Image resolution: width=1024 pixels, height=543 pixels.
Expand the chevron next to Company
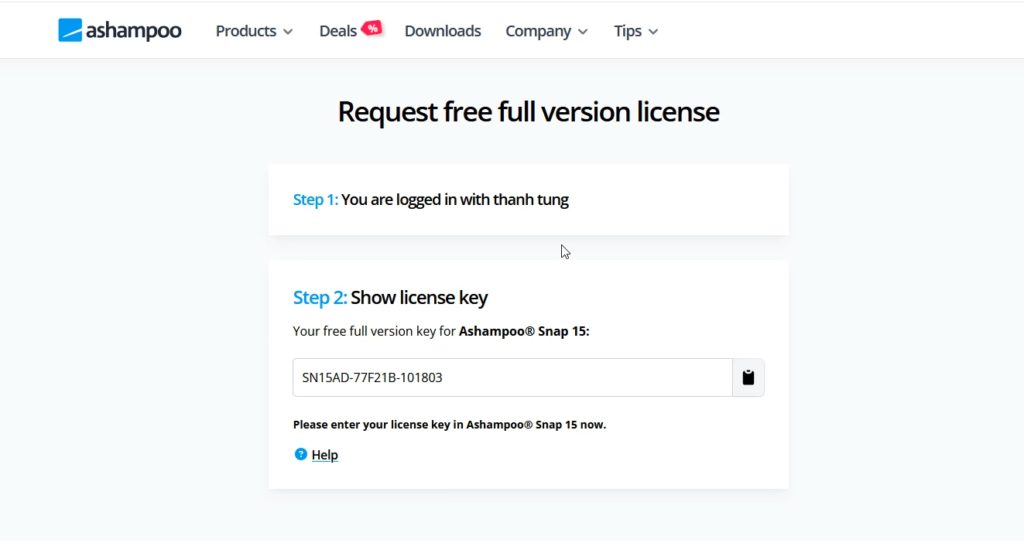point(583,31)
